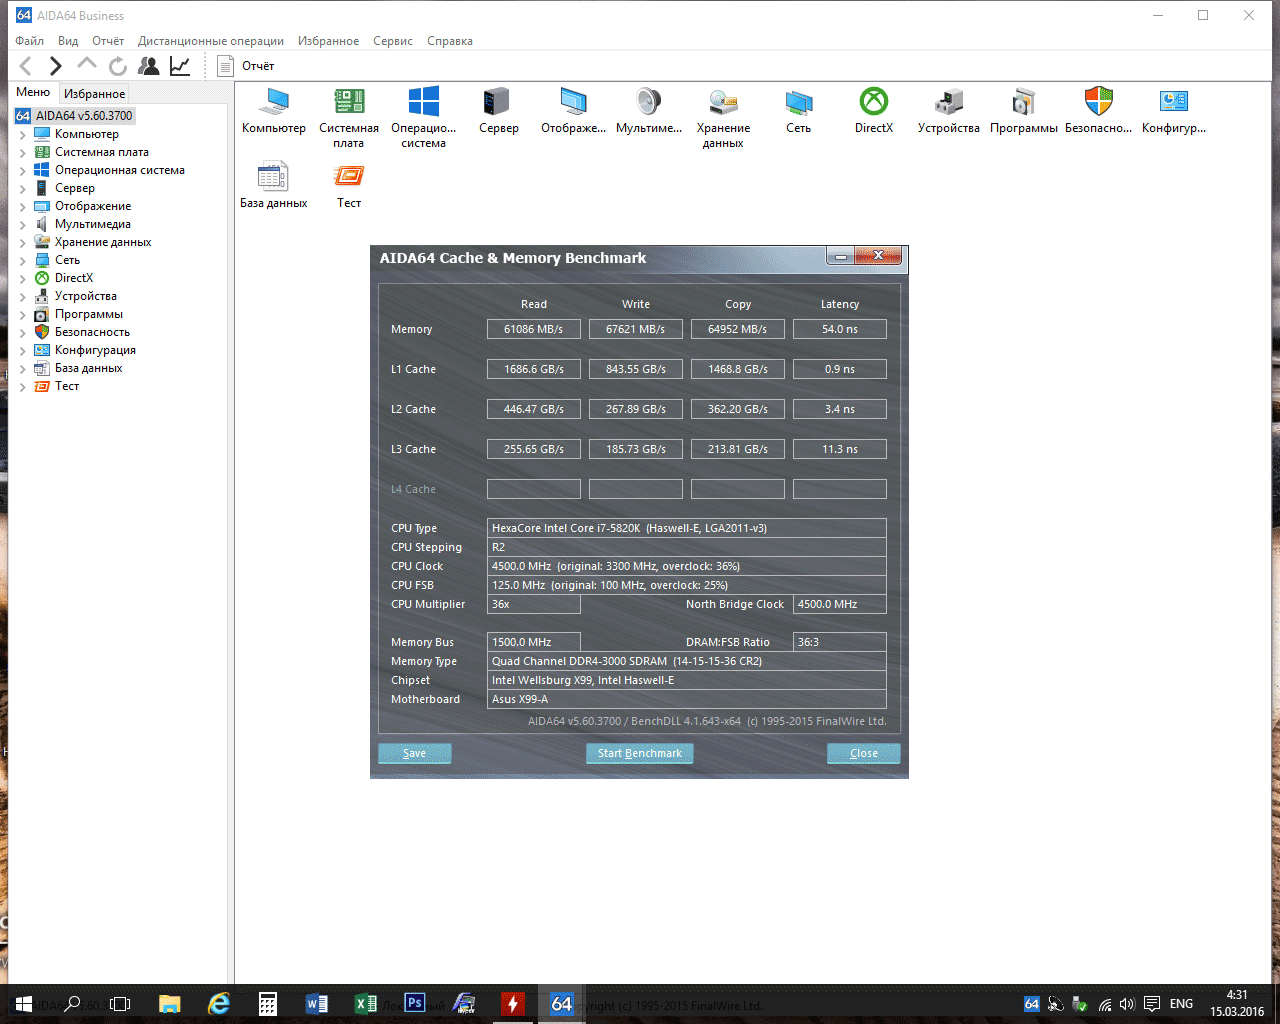Open the Отчёт menu in the menu bar
The image size is (1280, 1024).
108,41
